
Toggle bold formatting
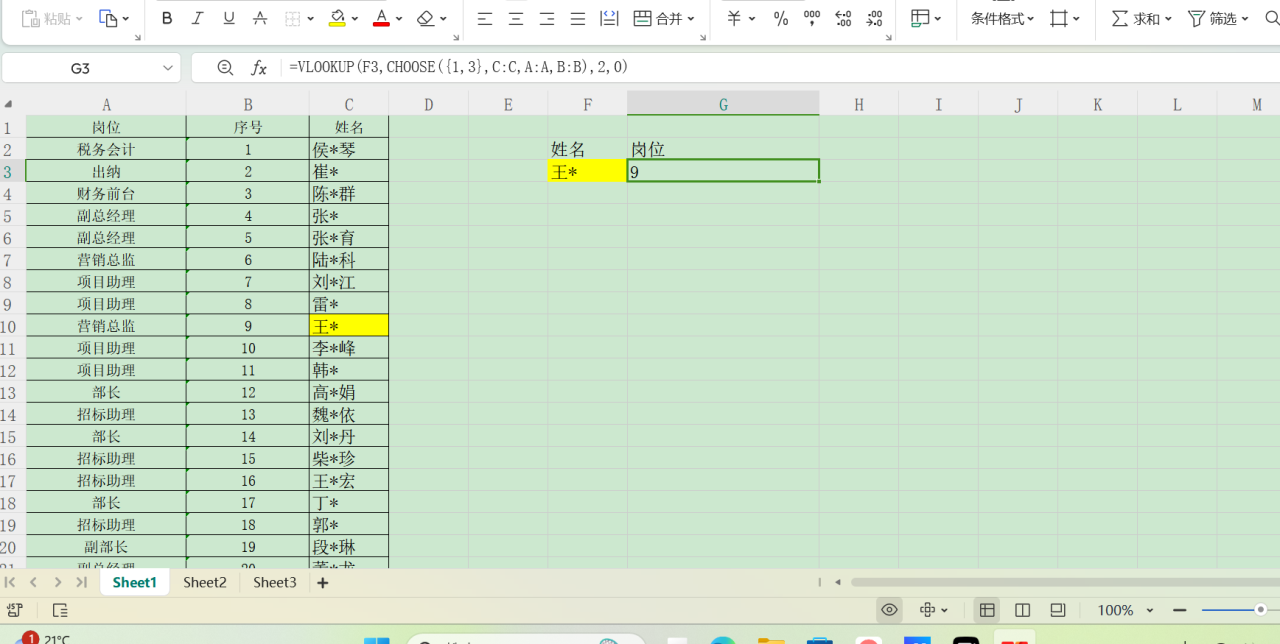coord(167,18)
